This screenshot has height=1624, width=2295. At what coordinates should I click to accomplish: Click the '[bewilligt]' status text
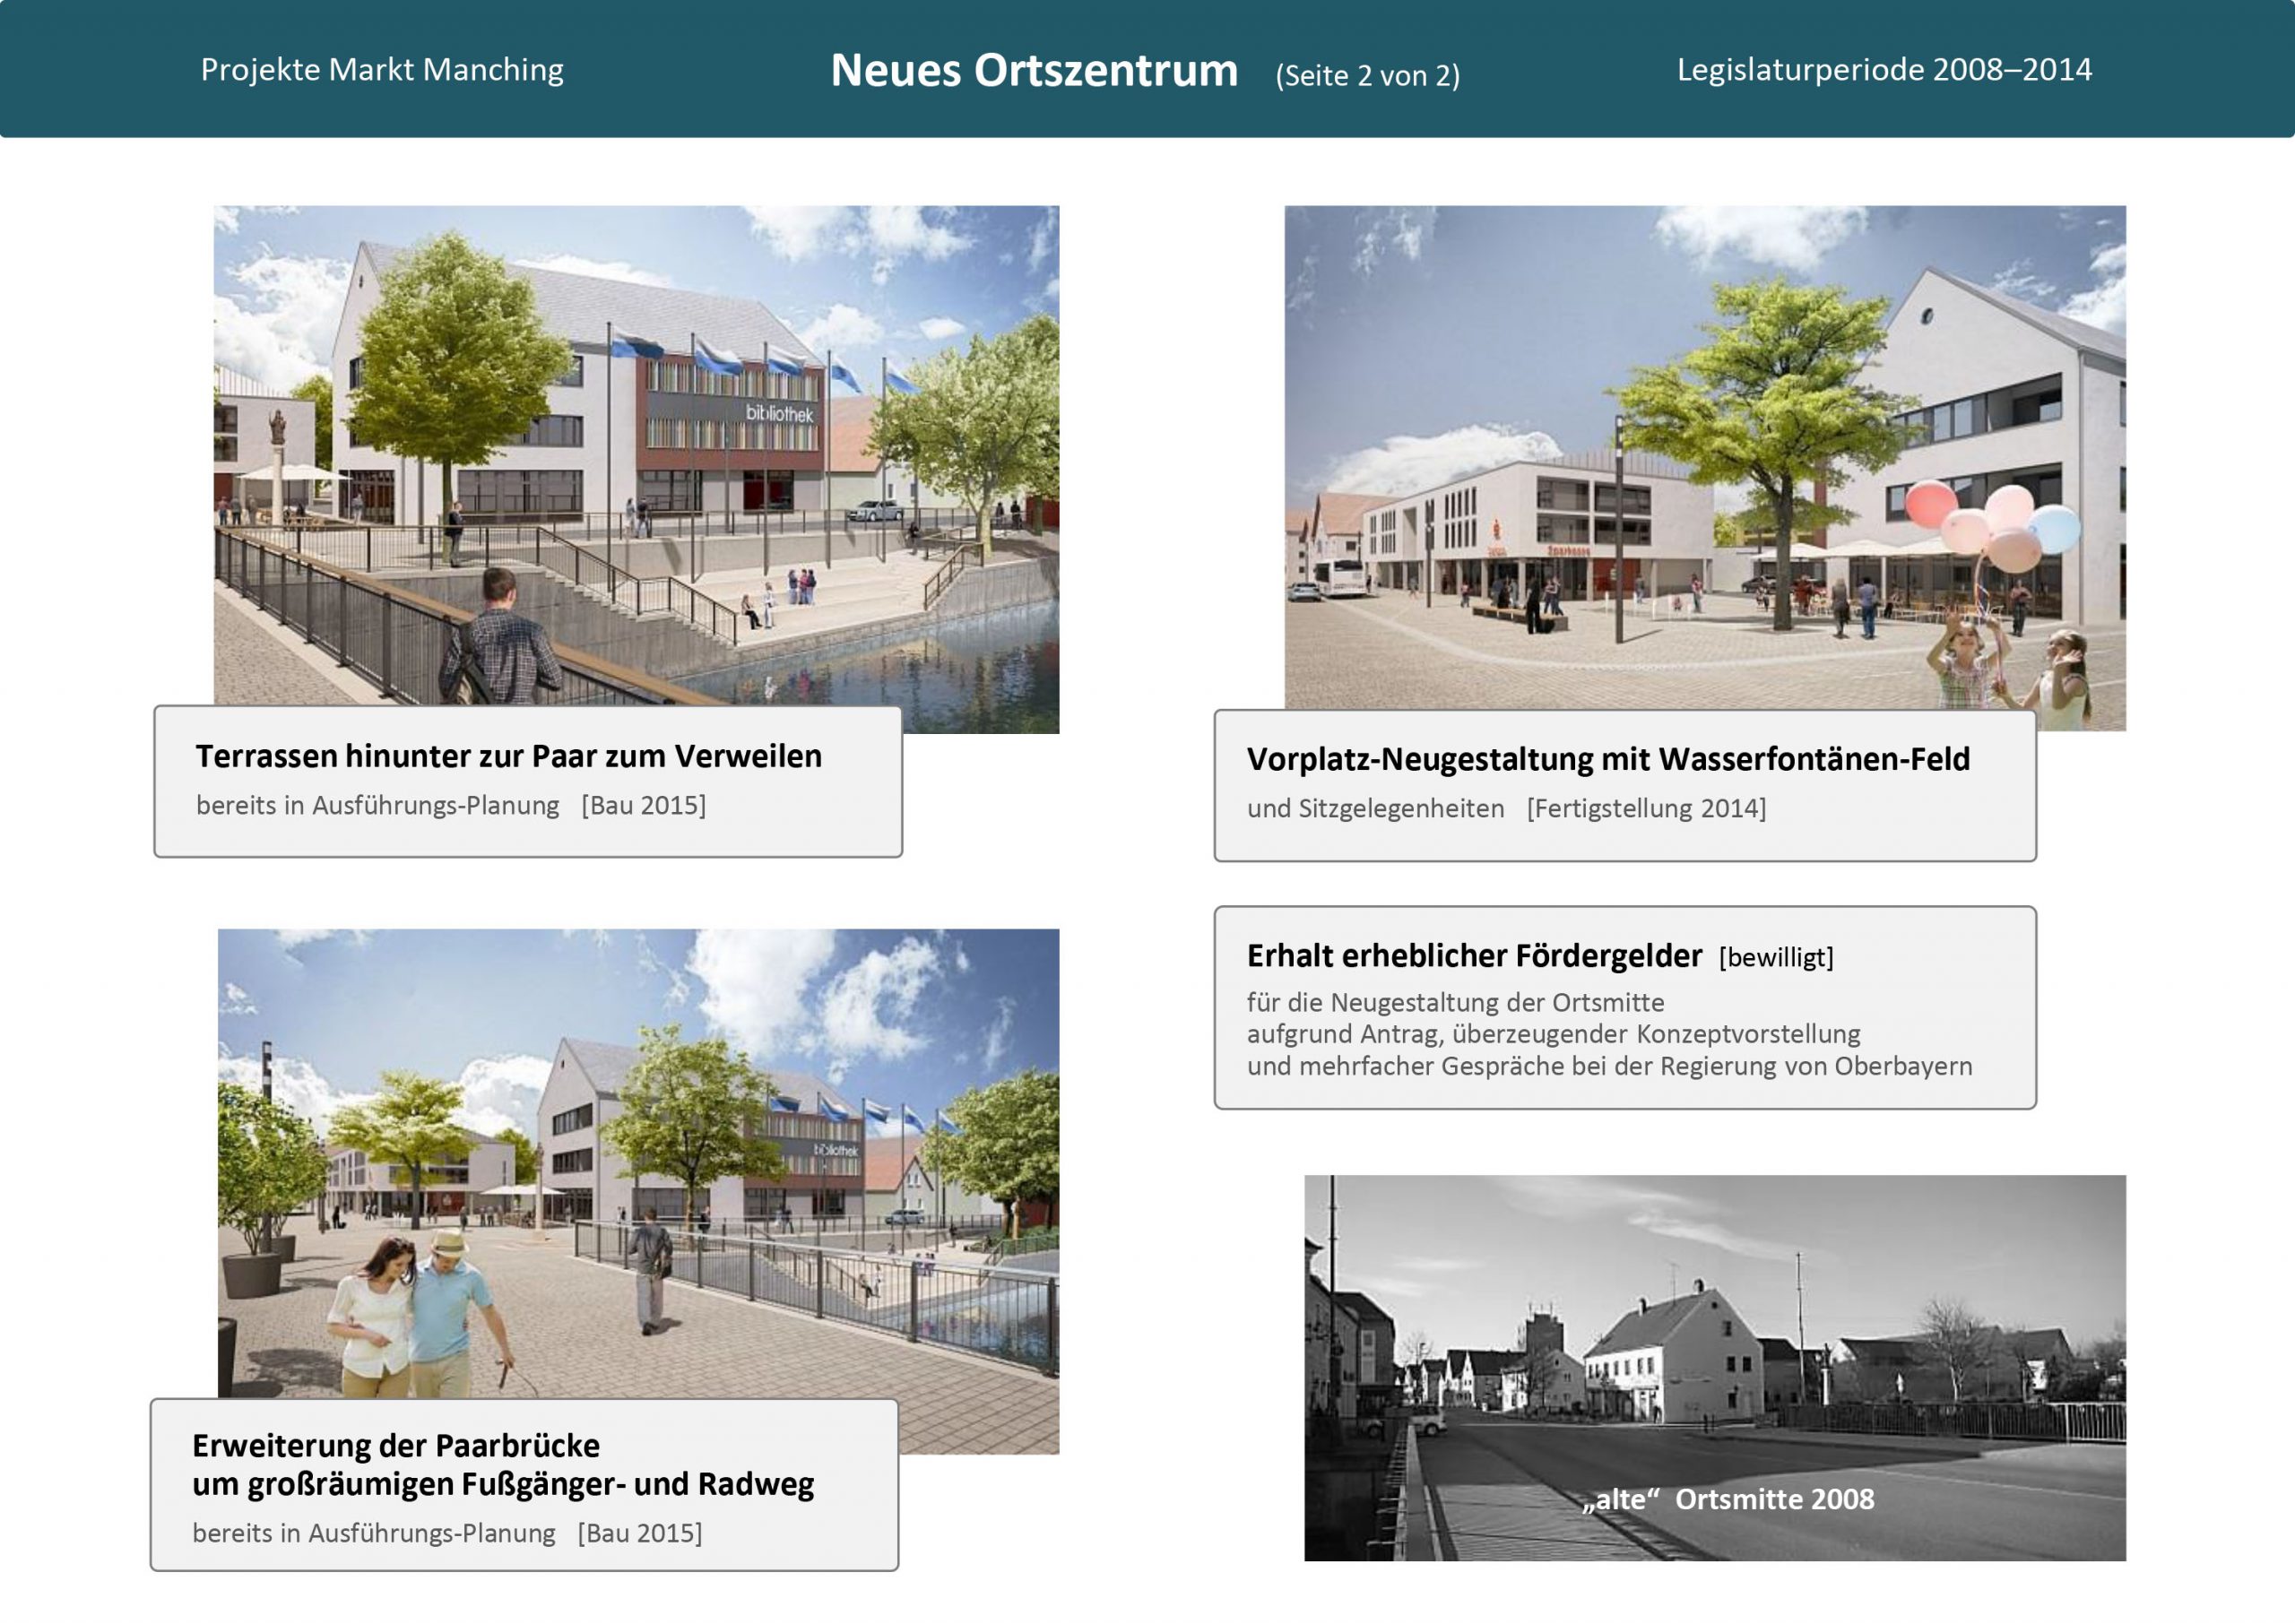point(1776,958)
